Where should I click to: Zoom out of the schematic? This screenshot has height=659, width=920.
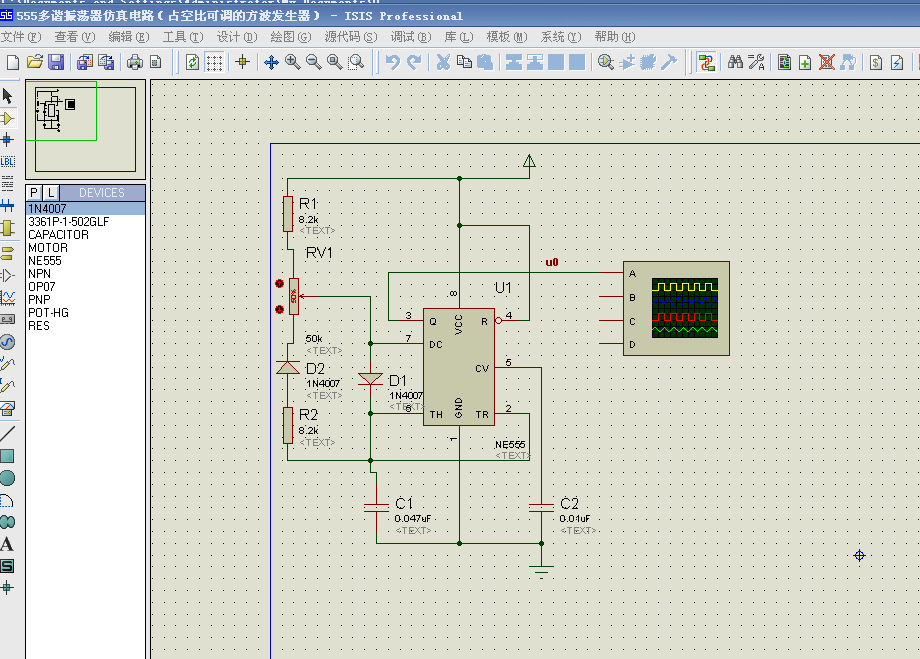pos(313,62)
